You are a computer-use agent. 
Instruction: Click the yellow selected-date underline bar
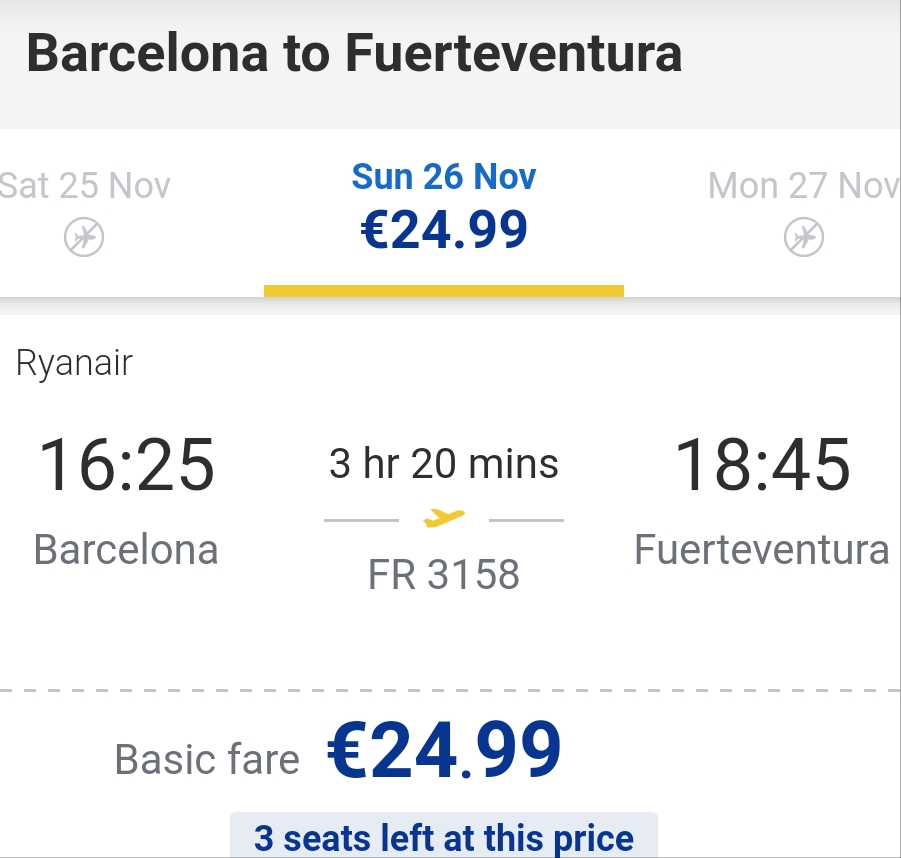(x=444, y=291)
